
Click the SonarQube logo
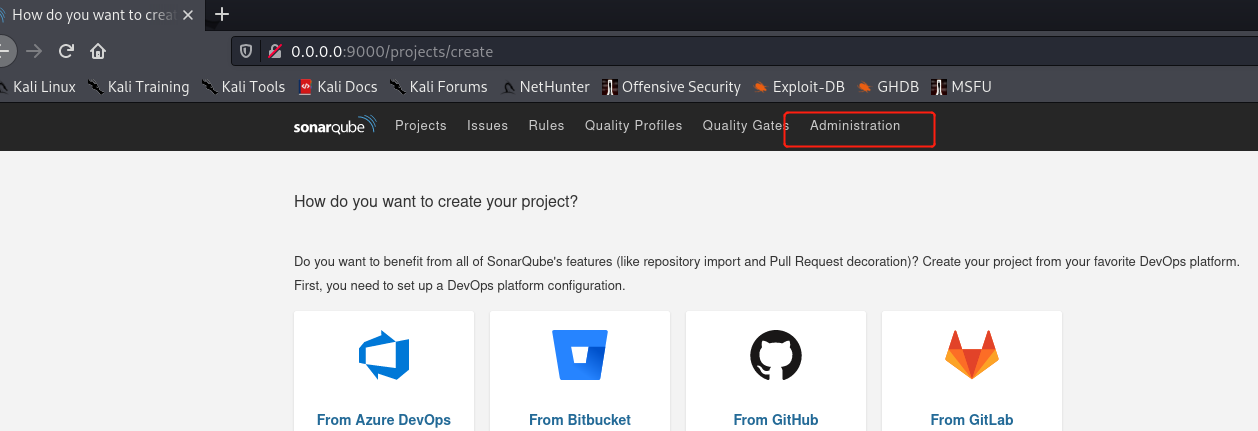pos(335,125)
